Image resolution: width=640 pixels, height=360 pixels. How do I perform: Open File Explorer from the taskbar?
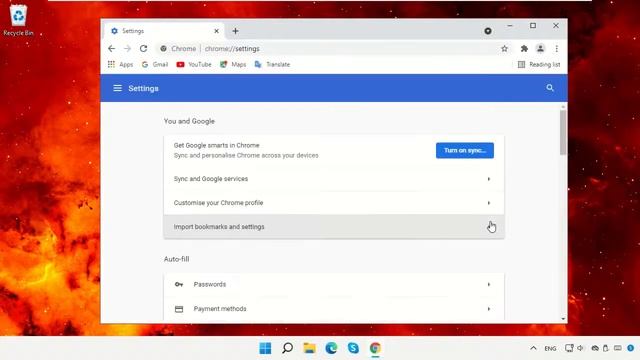tap(309, 348)
